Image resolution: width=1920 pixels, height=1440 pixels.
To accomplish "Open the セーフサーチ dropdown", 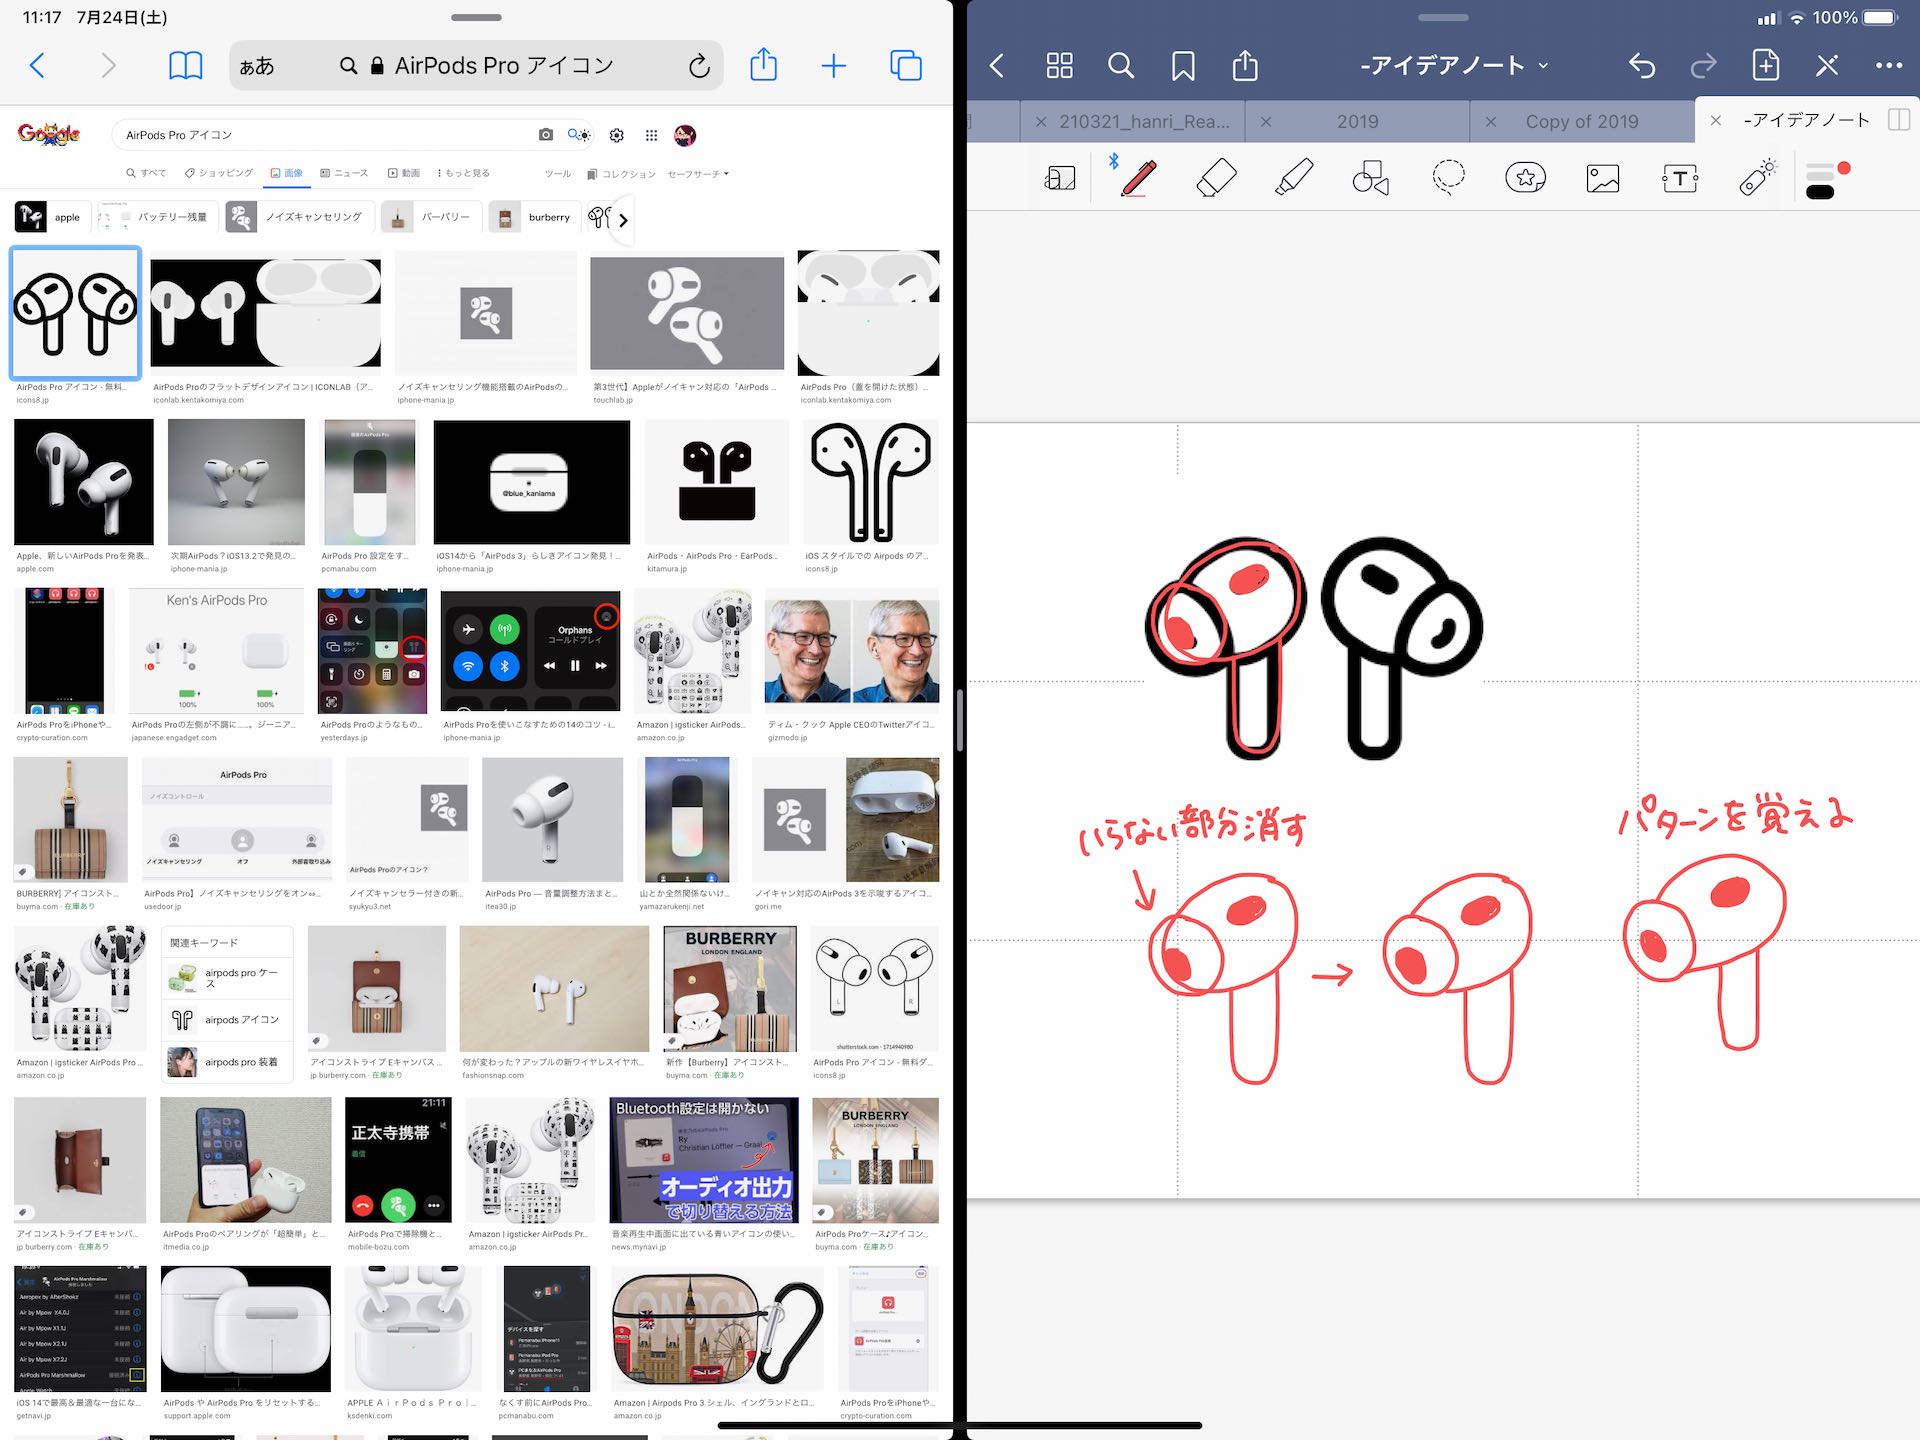I will click(698, 174).
